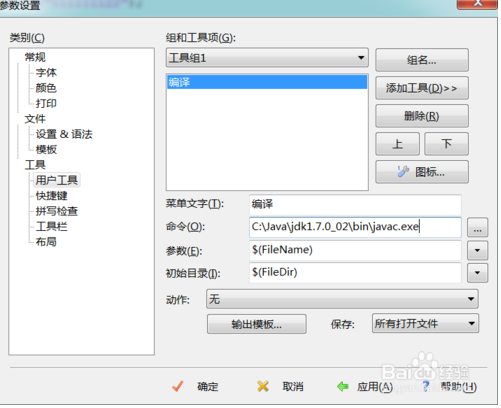501x408 pixels.
Task: Click the green arrow icon beside 应用
Action: (x=343, y=386)
